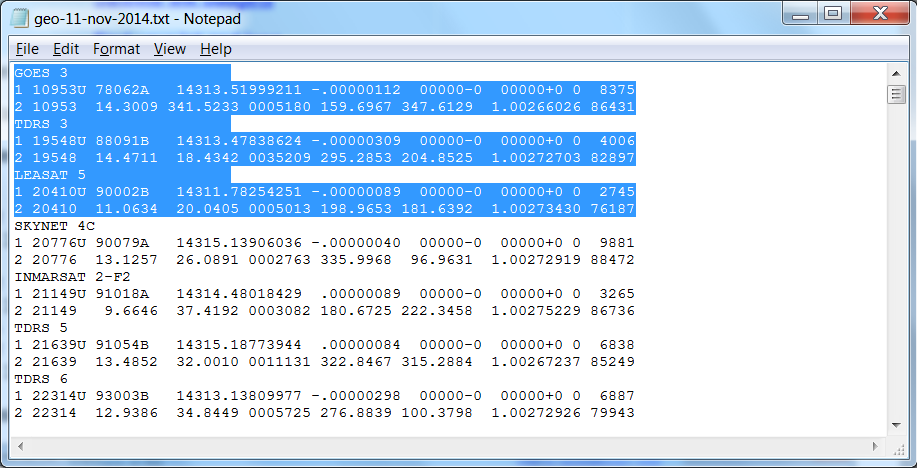The image size is (917, 468).
Task: Click the Notepad icon in the title bar
Action: click(20, 19)
